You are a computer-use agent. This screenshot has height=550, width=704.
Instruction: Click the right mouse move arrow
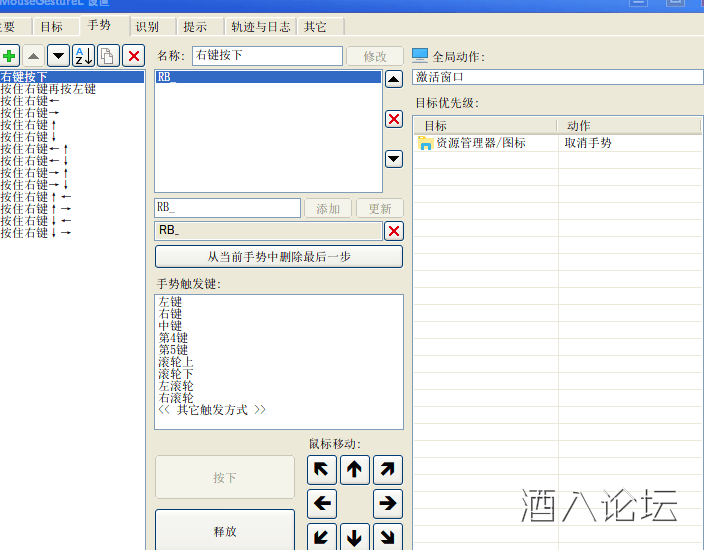click(x=388, y=503)
